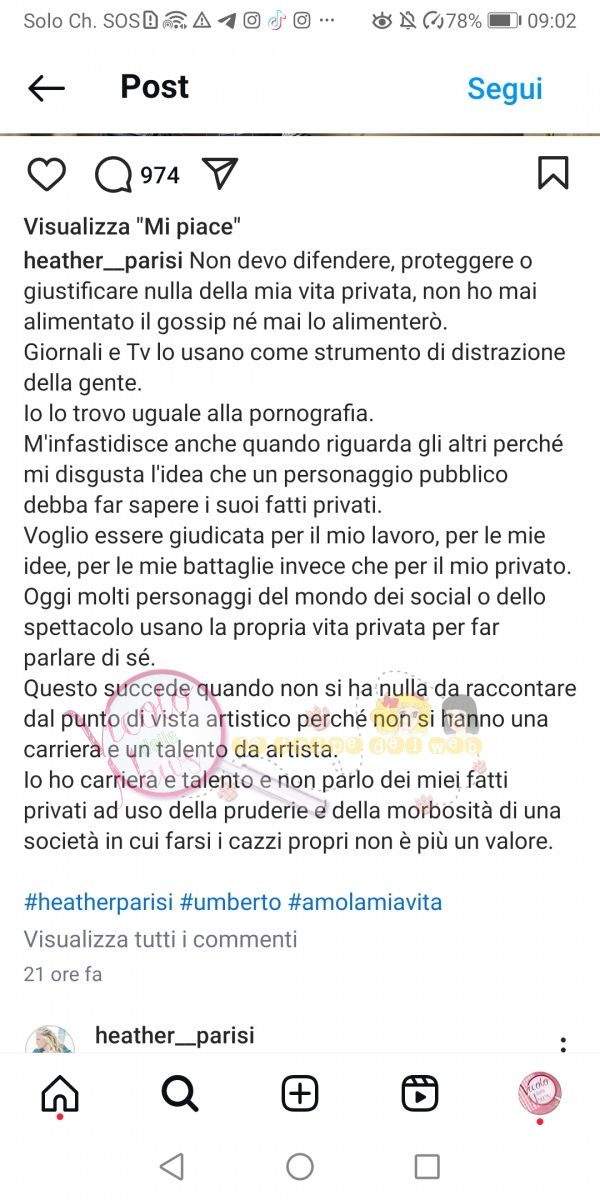Like the post with heart icon

pyautogui.click(x=46, y=174)
